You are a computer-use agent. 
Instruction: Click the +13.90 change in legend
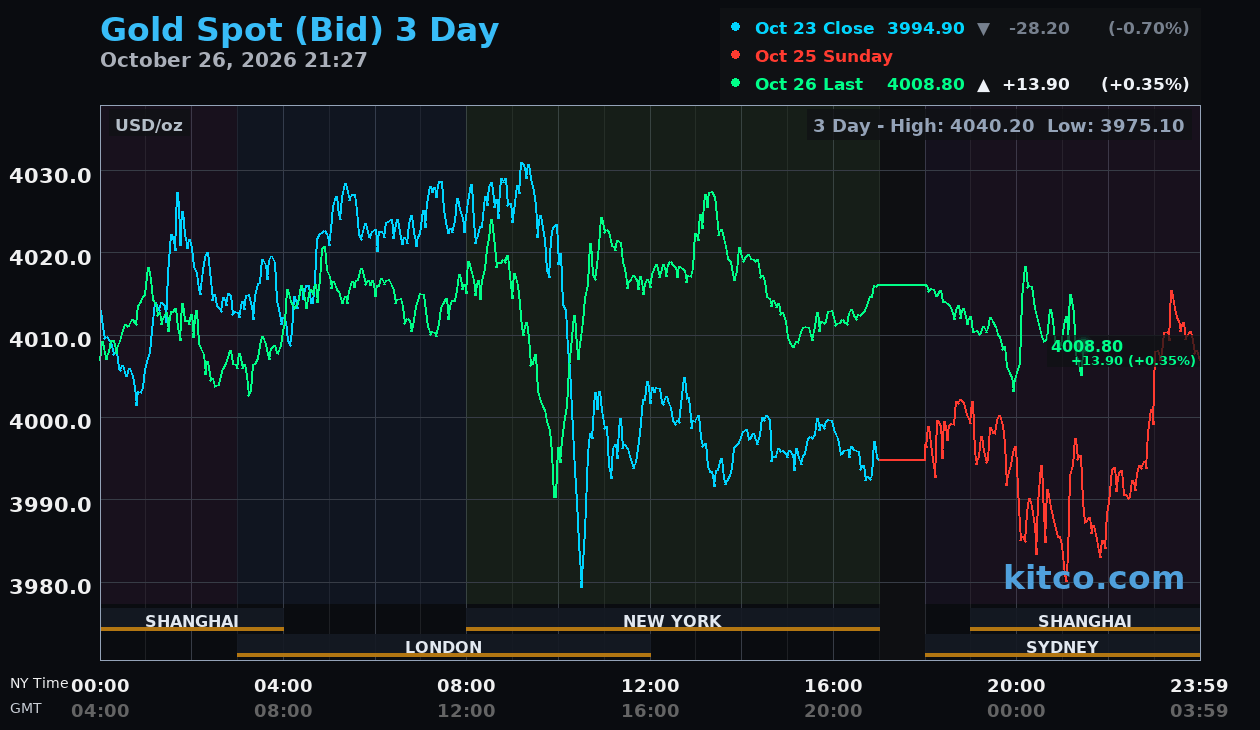(x=1035, y=84)
